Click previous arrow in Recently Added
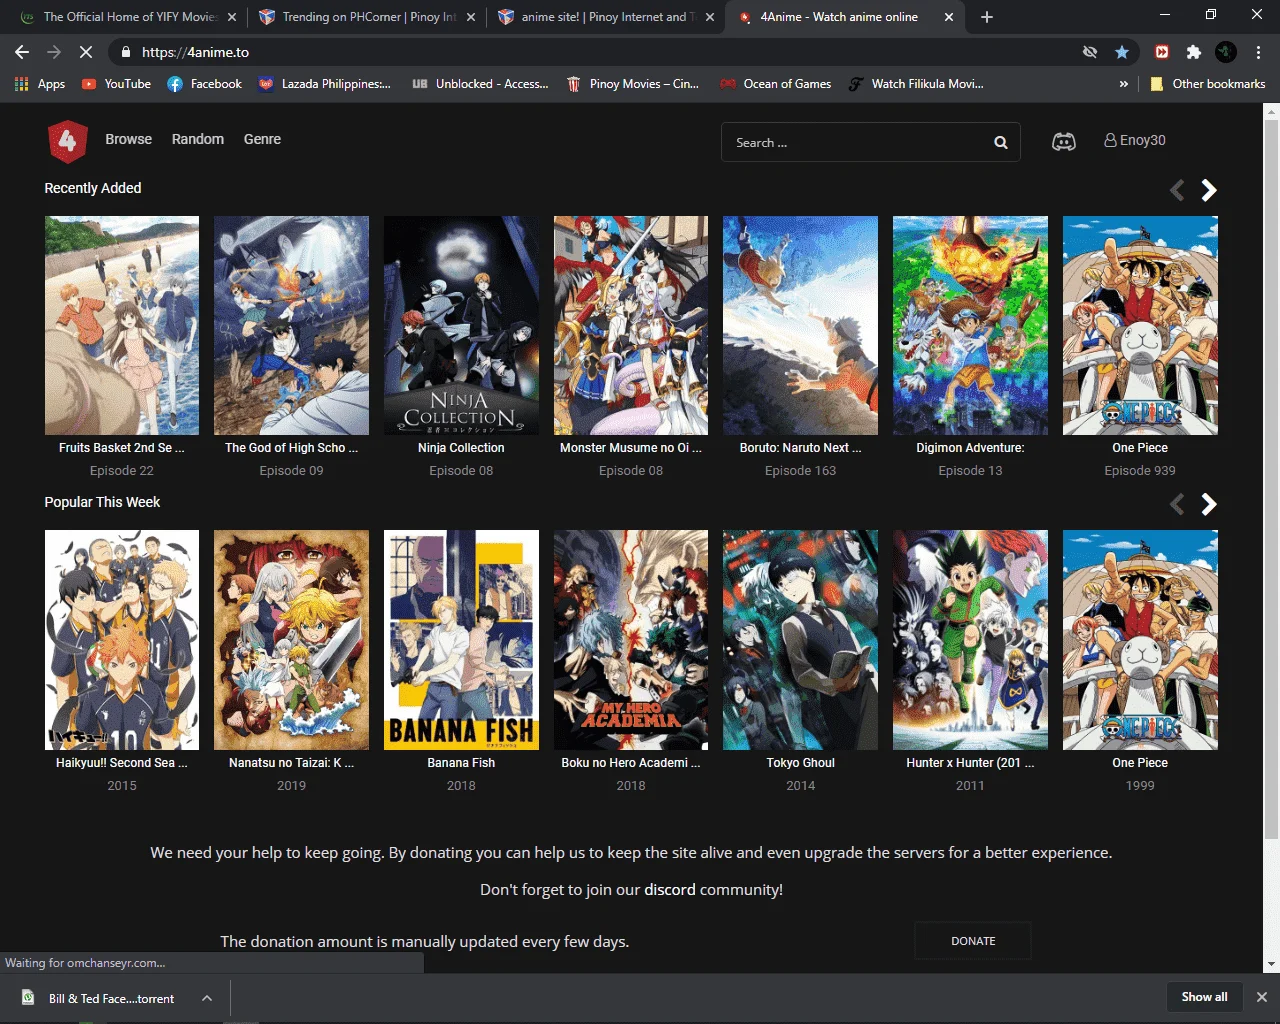This screenshot has height=1024, width=1280. 1177,190
